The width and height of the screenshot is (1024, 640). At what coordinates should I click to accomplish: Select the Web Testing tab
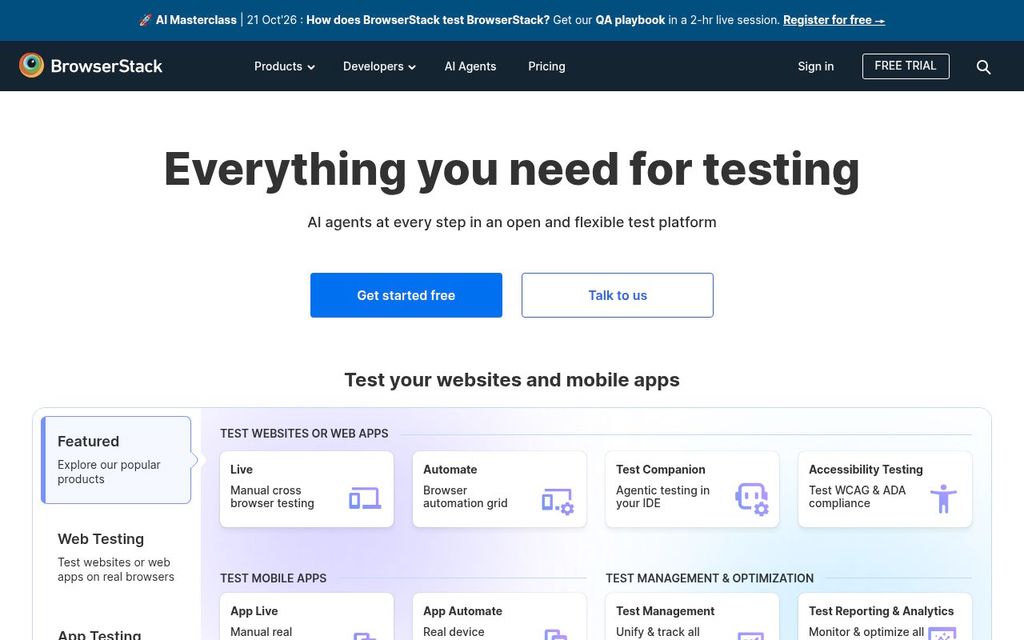point(116,557)
